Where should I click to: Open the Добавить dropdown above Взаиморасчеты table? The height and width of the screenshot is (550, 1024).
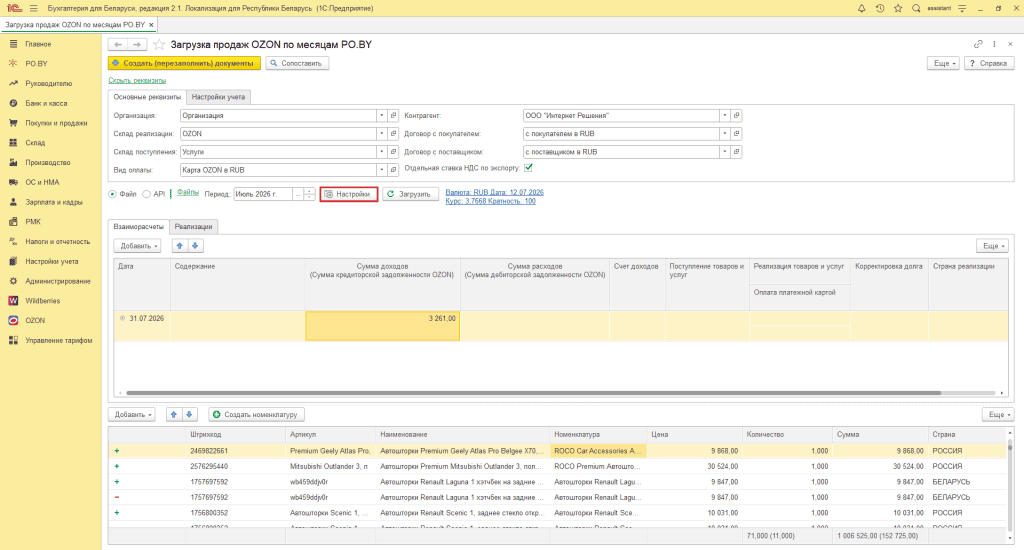click(137, 246)
